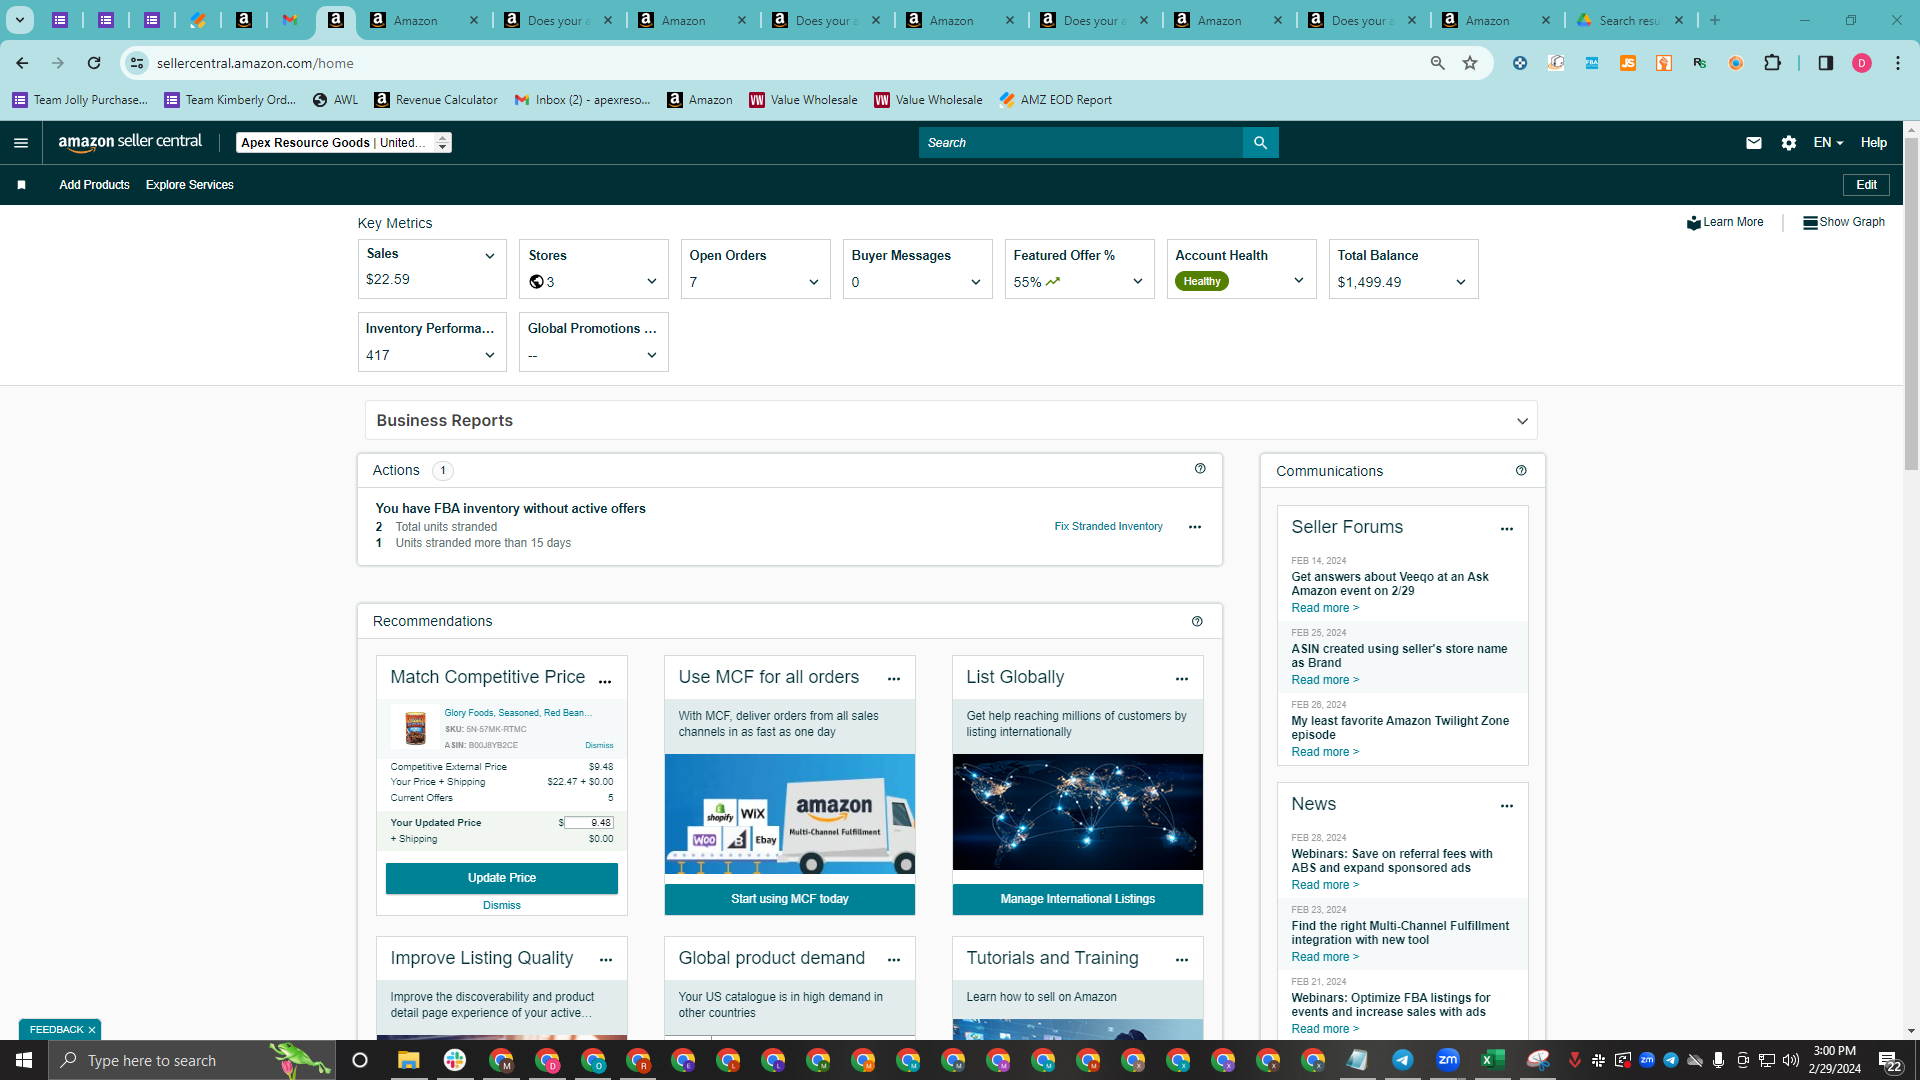1920x1080 pixels.
Task: Open the messages envelope icon
Action: point(1753,143)
